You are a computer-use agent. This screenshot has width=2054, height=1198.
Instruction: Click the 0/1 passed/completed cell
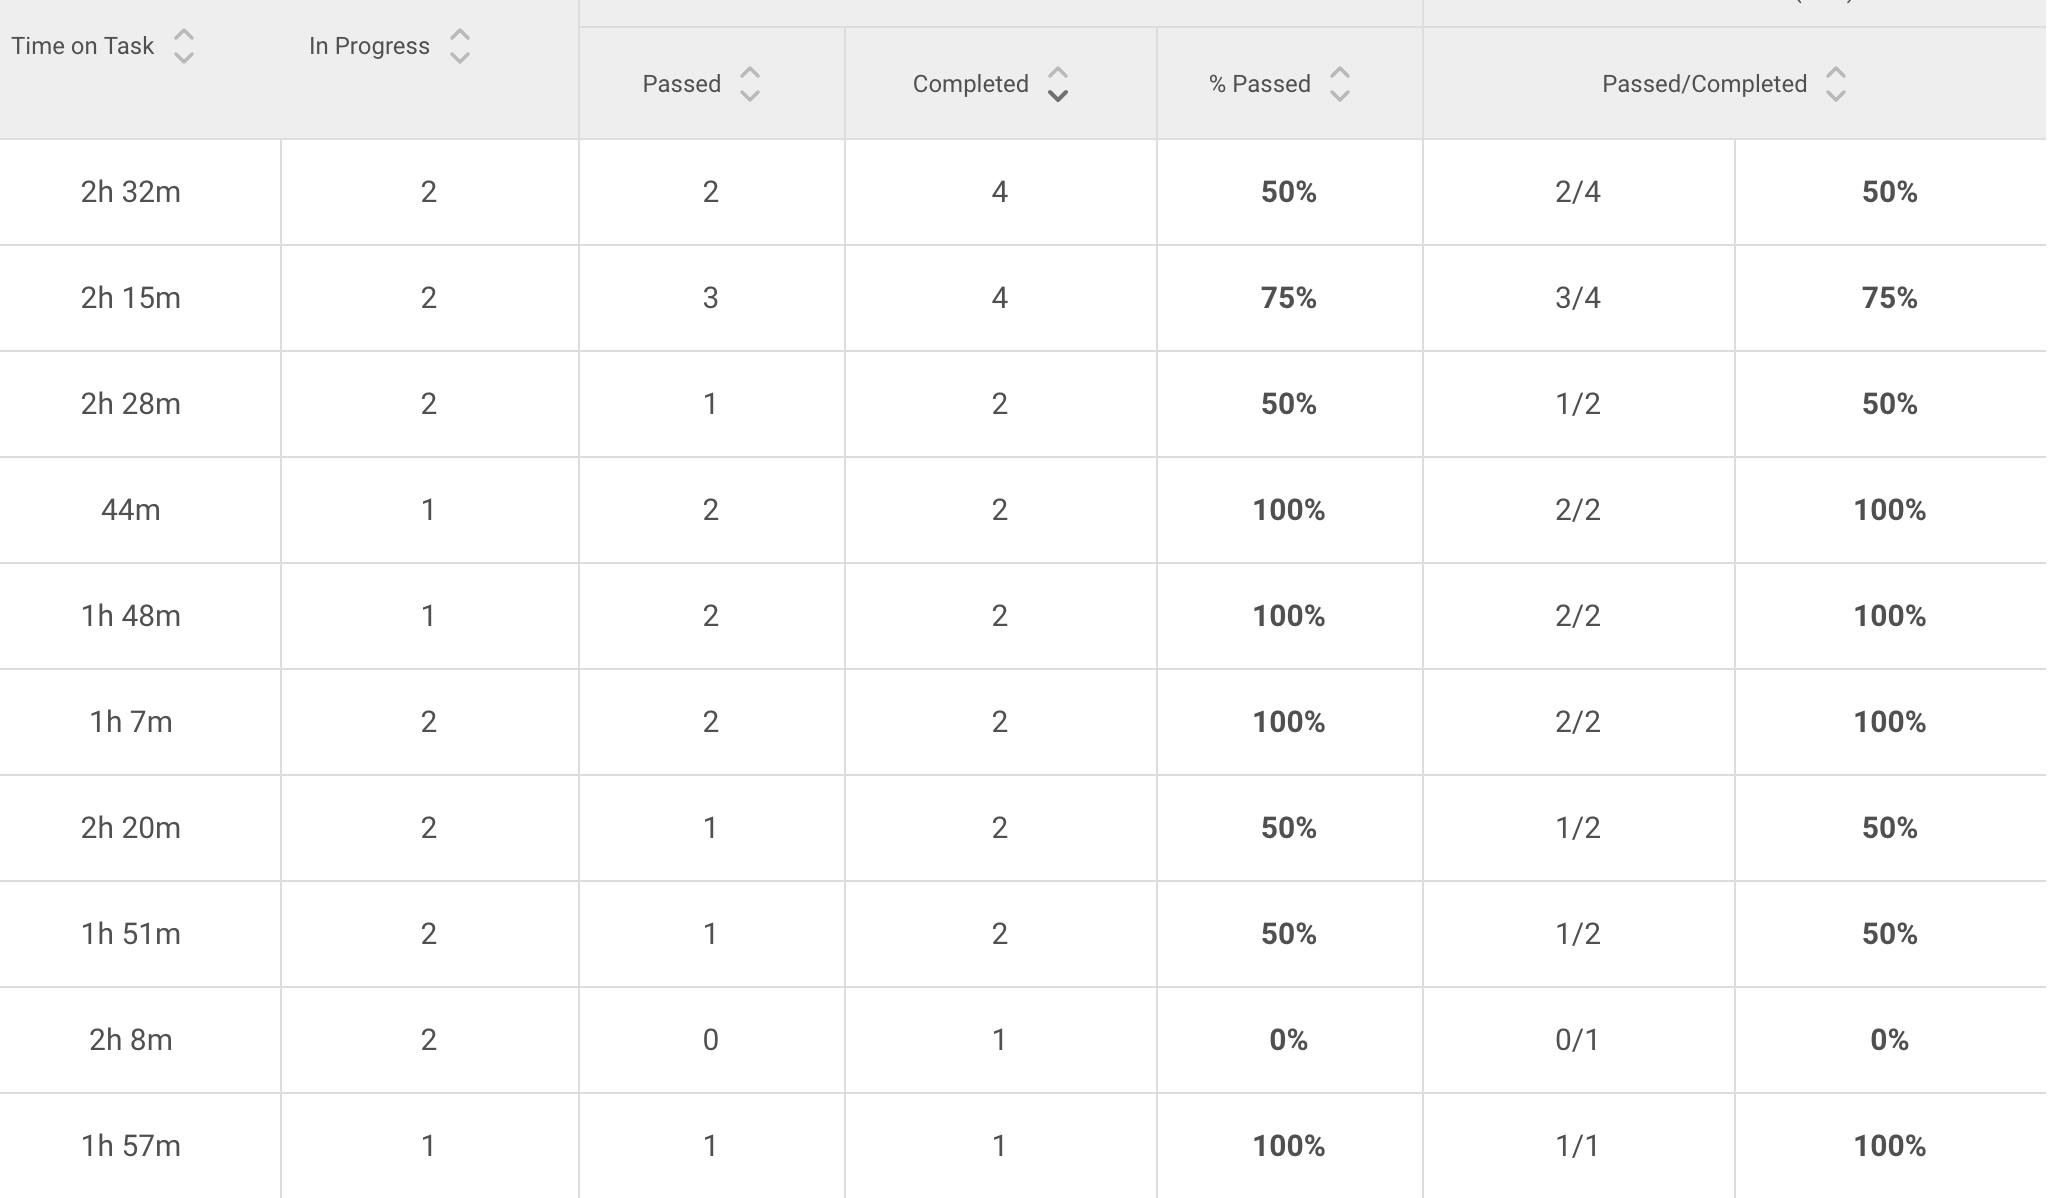[x=1578, y=1040]
